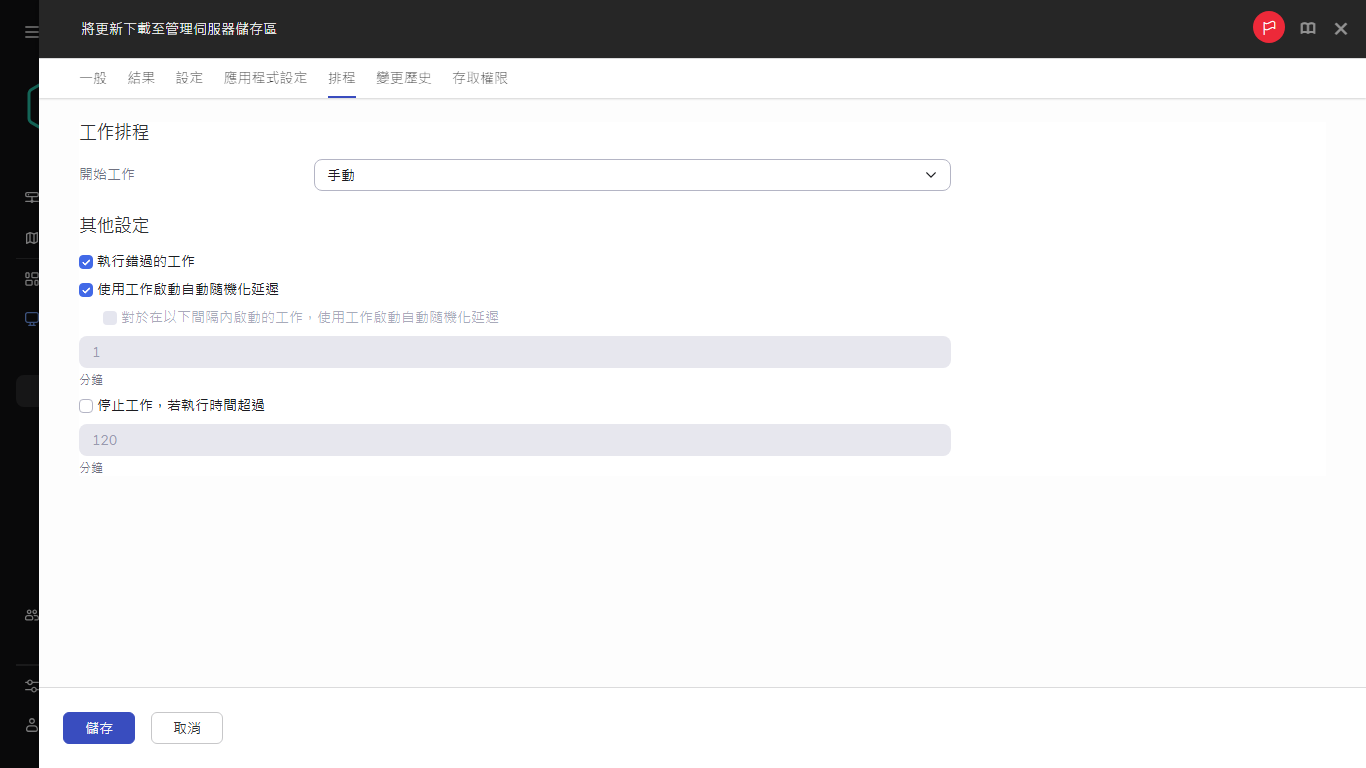Click the 取消 button
The height and width of the screenshot is (768, 1366).
[186, 728]
